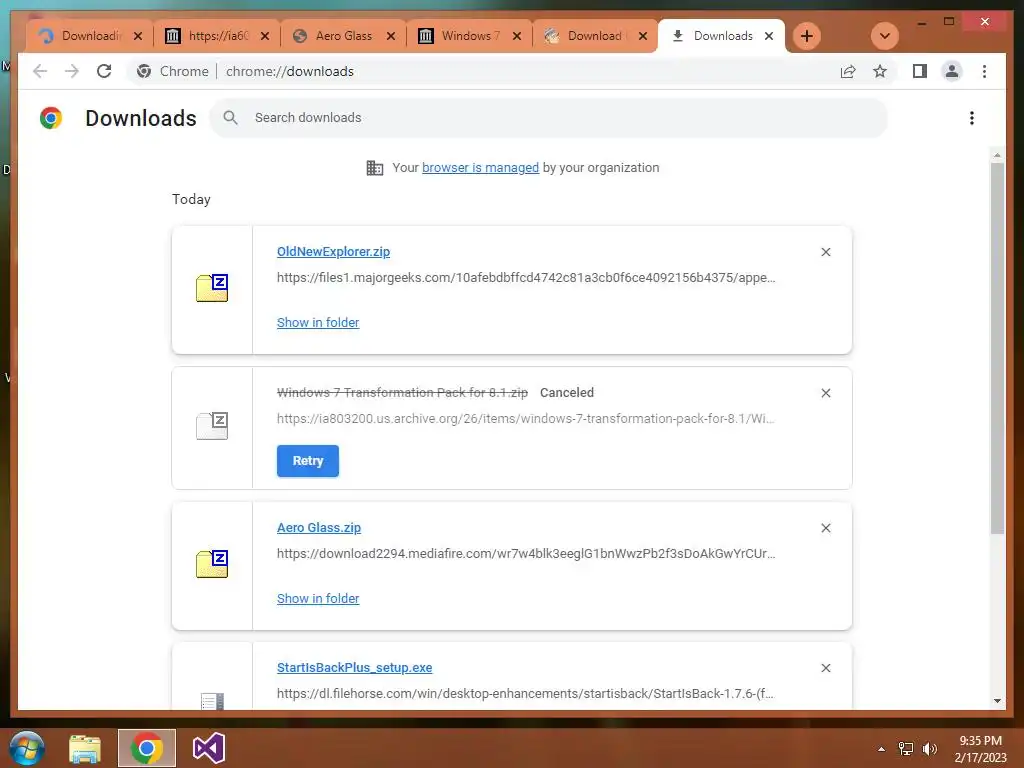Click the Aero Glass.zip file icon
Image resolution: width=1024 pixels, height=768 pixels.
click(212, 564)
